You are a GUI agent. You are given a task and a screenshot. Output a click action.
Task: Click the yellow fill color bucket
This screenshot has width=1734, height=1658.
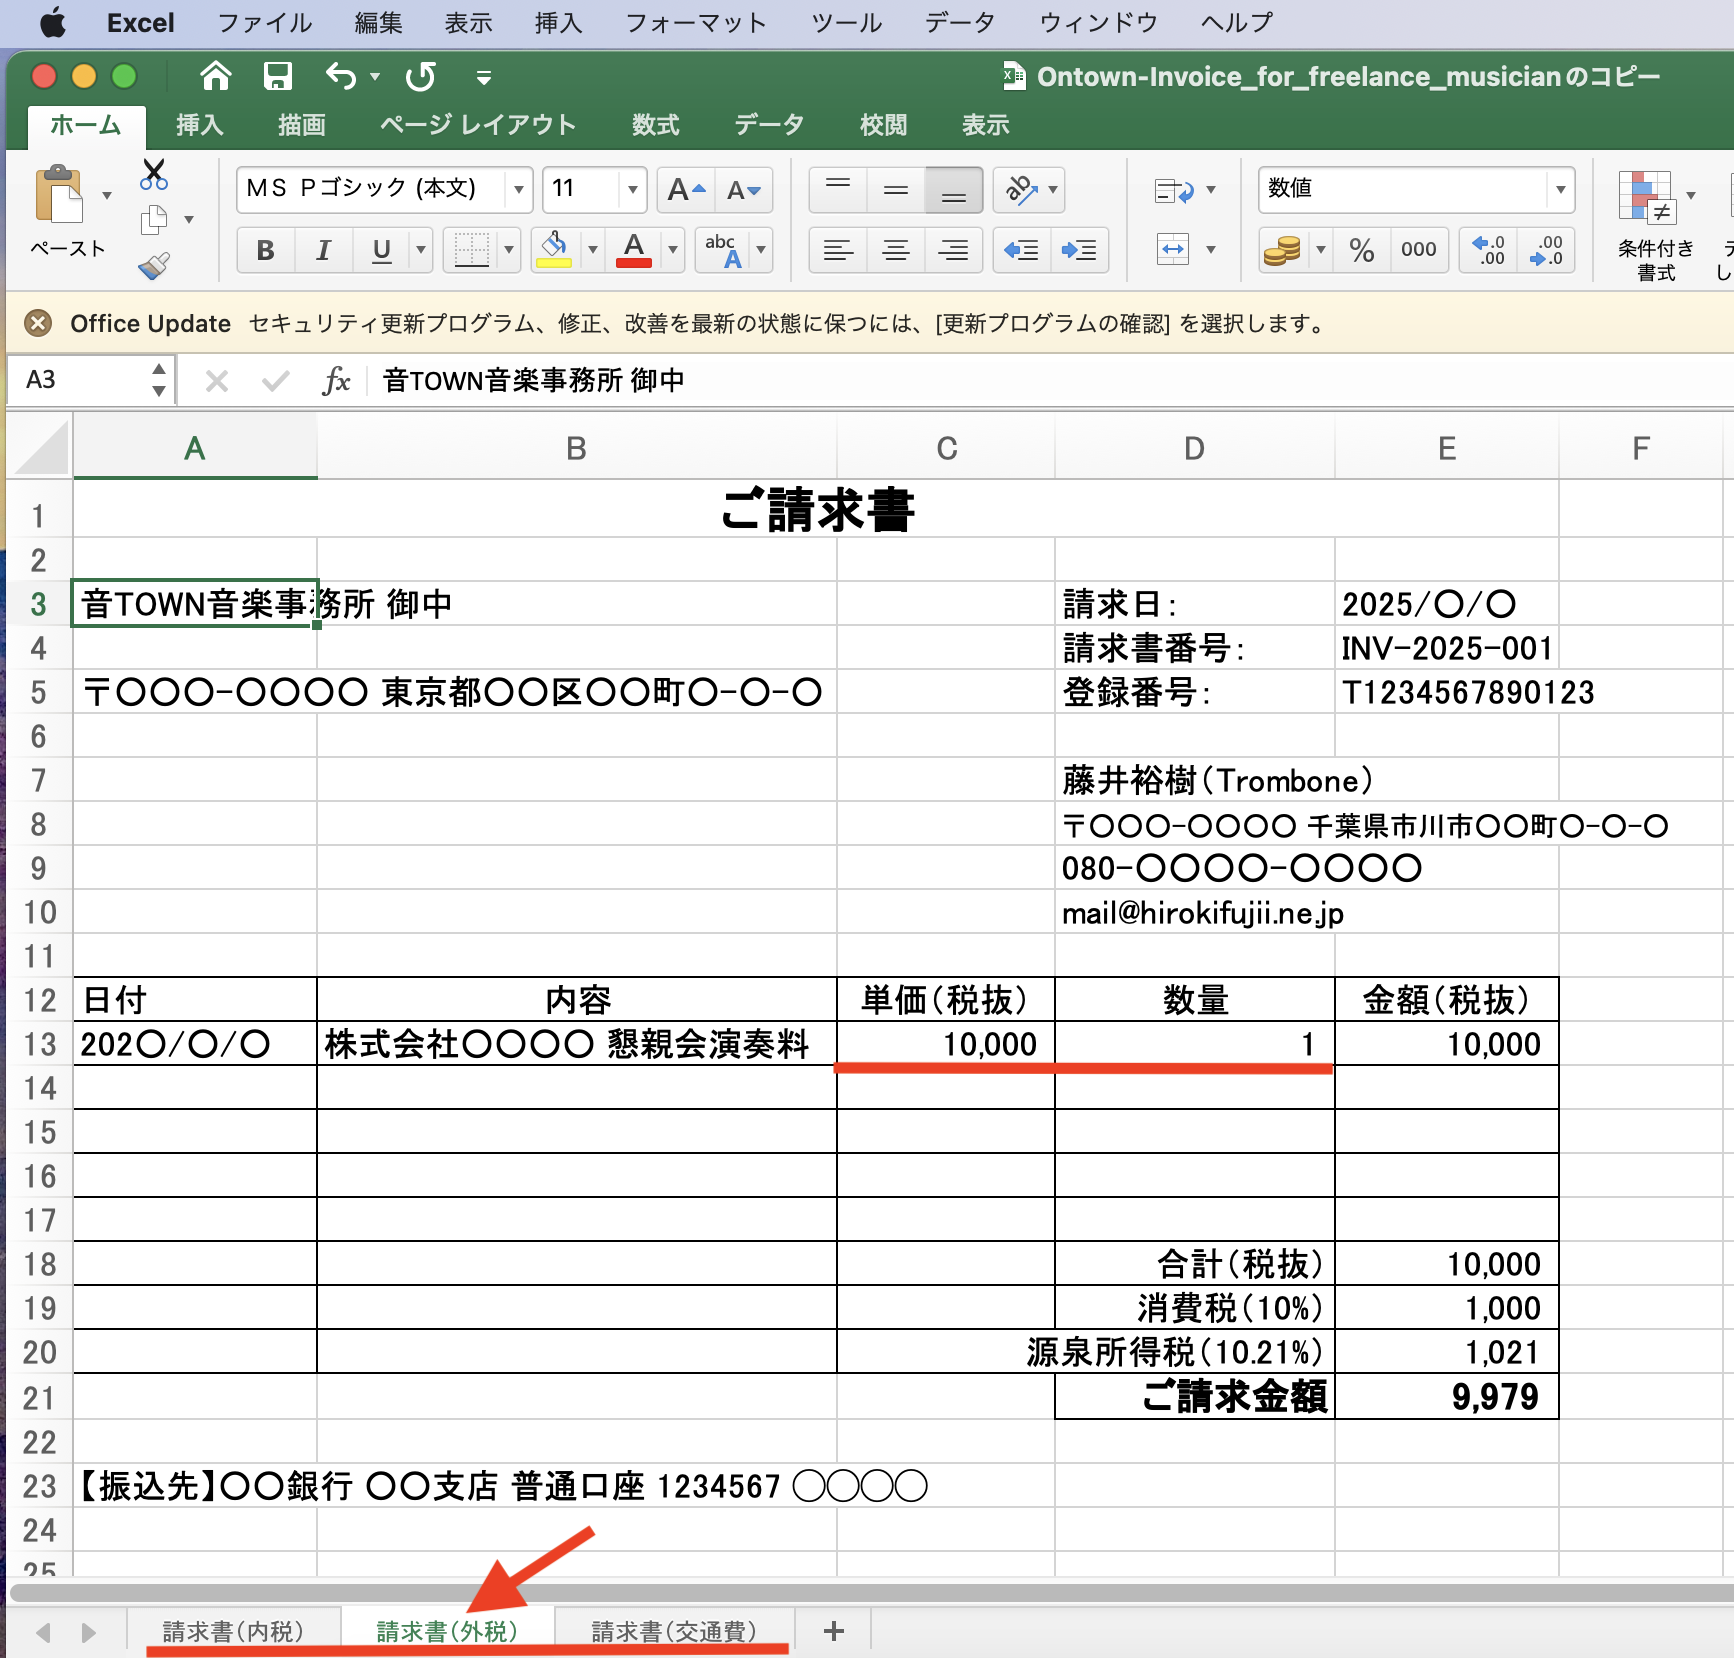(554, 250)
